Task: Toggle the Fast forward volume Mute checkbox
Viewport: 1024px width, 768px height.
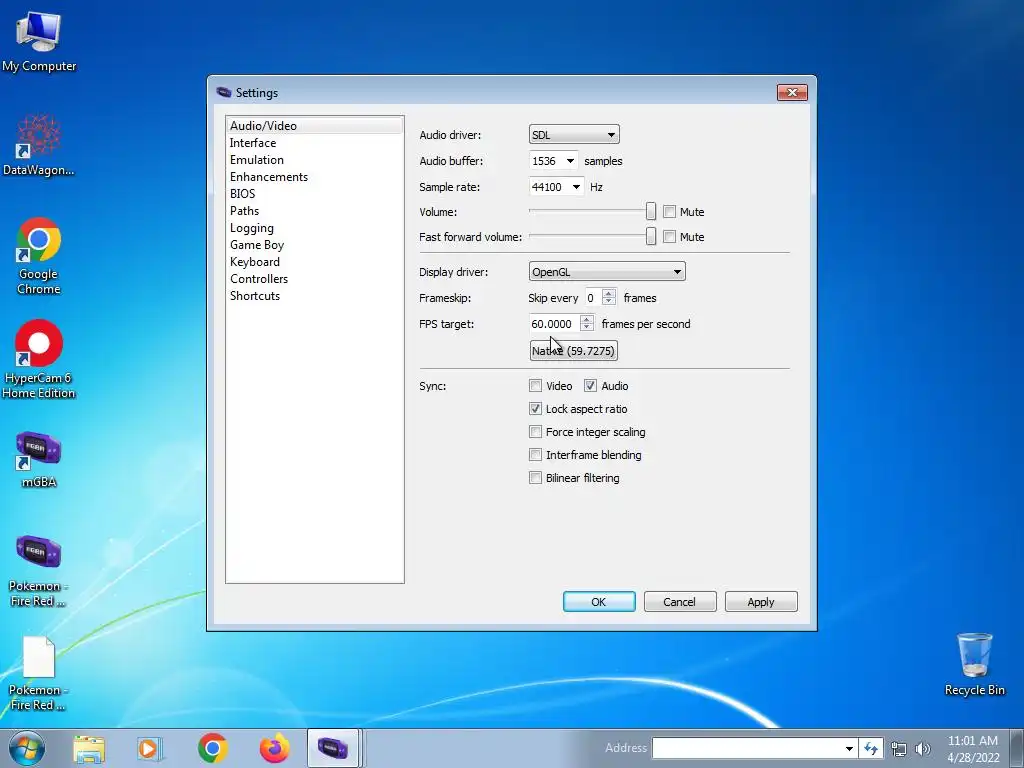Action: click(669, 236)
